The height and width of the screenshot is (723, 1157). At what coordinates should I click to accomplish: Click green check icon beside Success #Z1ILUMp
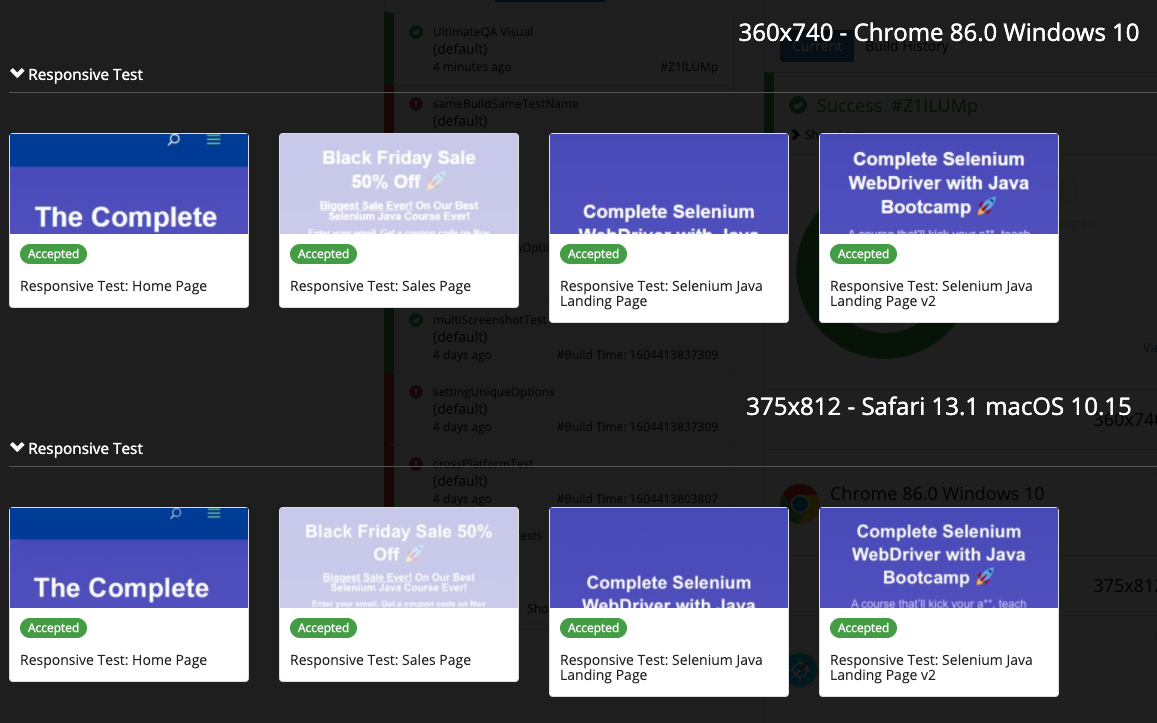pyautogui.click(x=798, y=105)
